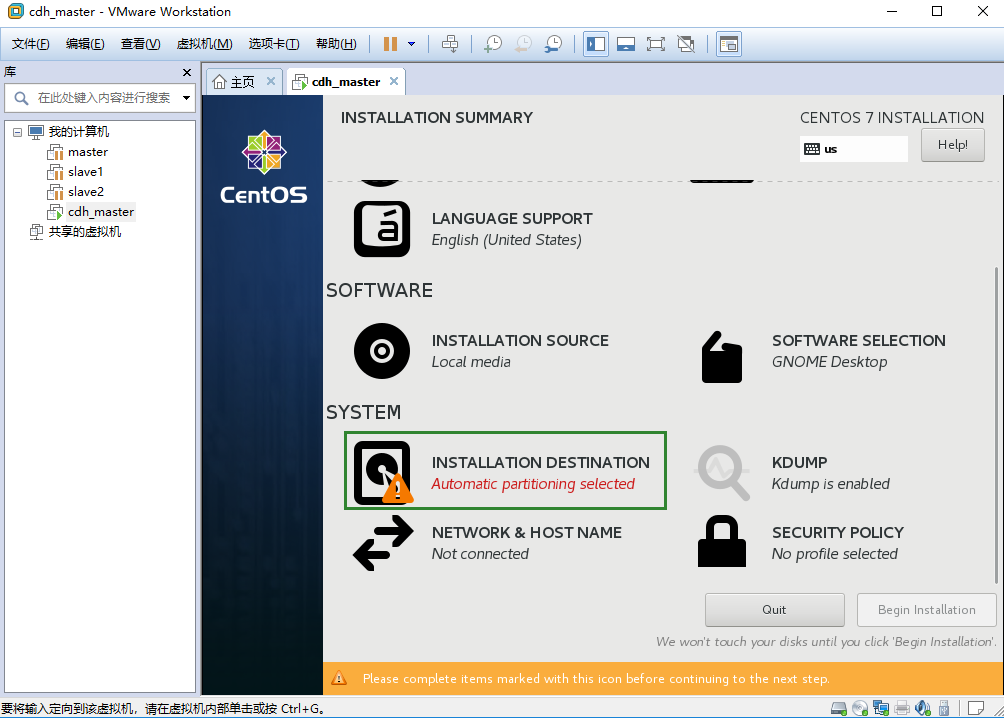The width and height of the screenshot is (1004, 718).
Task: Open the 编辑(E) menu
Action: [85, 44]
